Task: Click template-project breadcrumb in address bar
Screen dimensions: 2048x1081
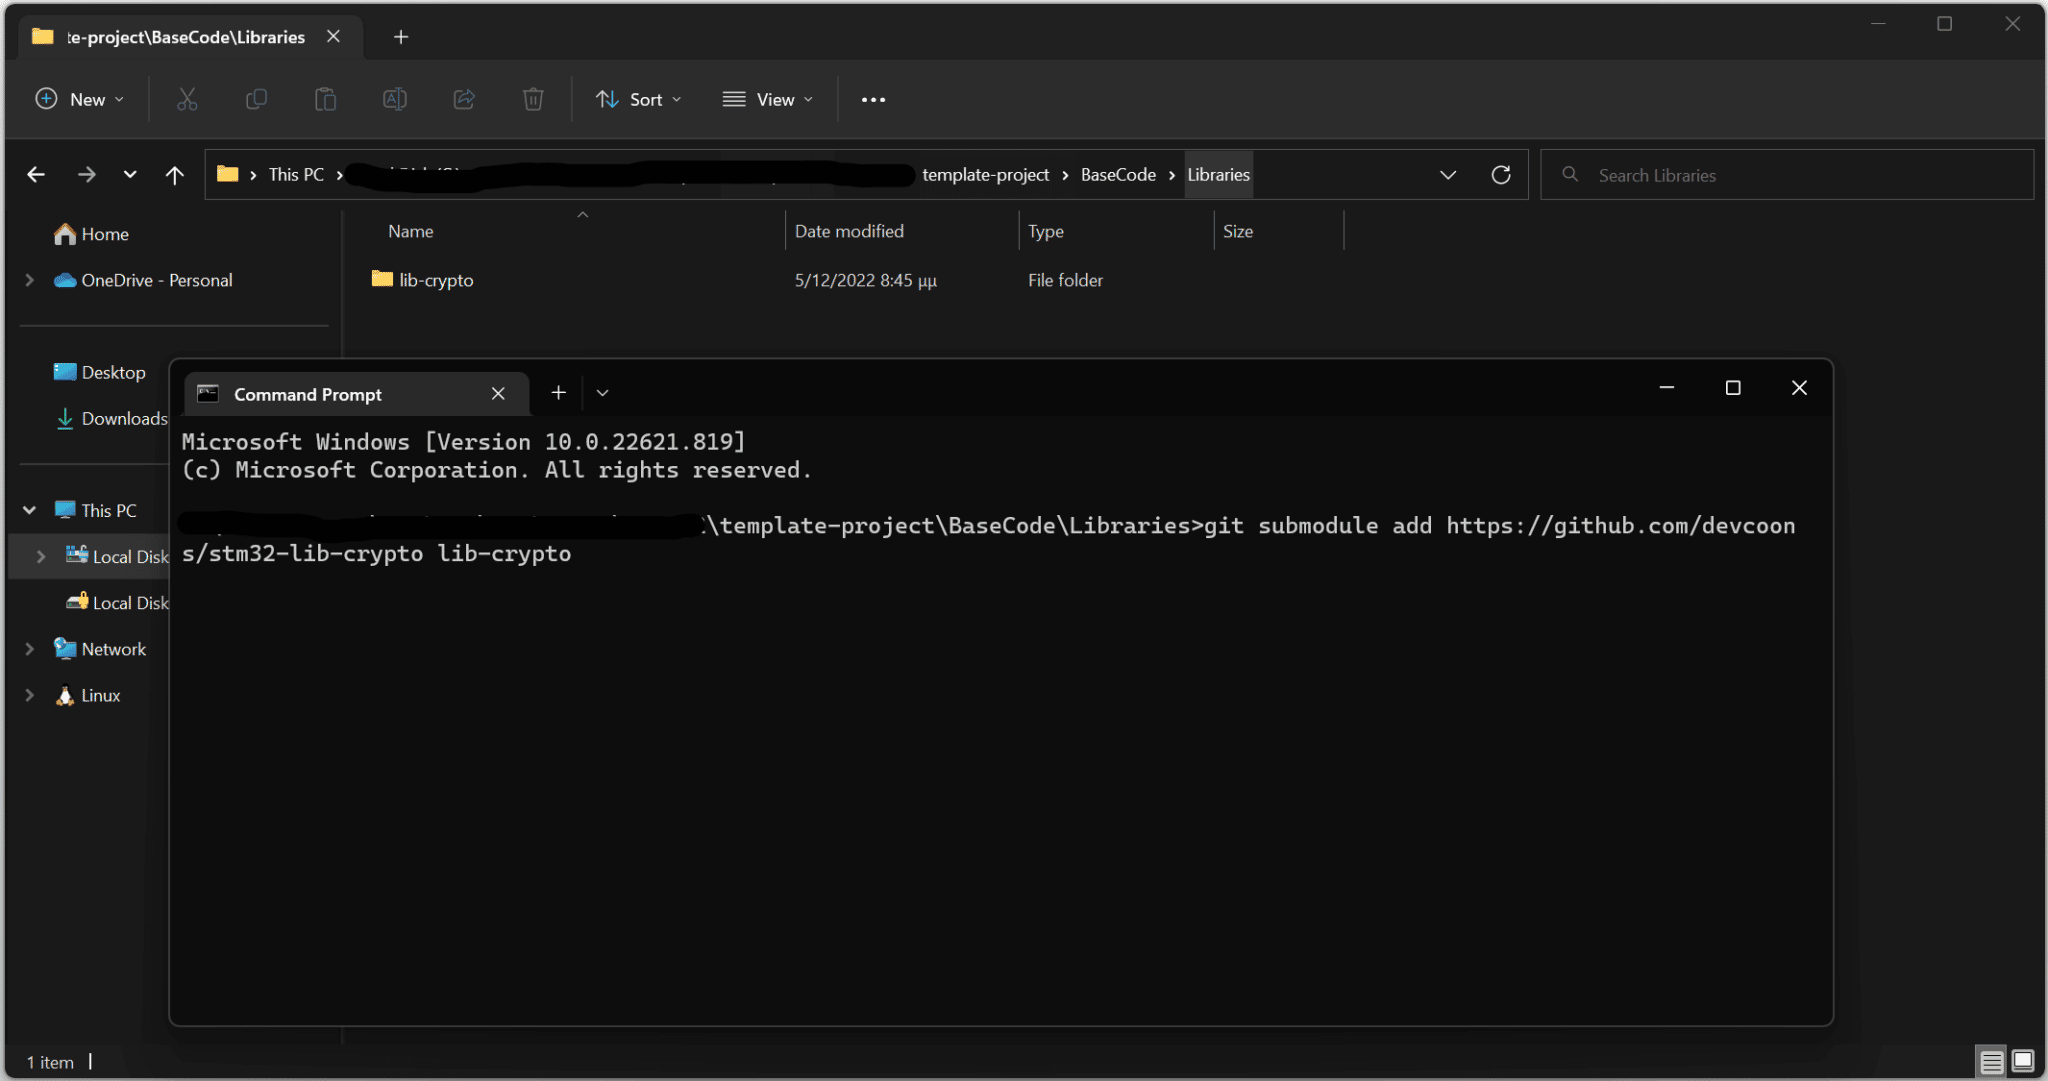Action: 985,175
